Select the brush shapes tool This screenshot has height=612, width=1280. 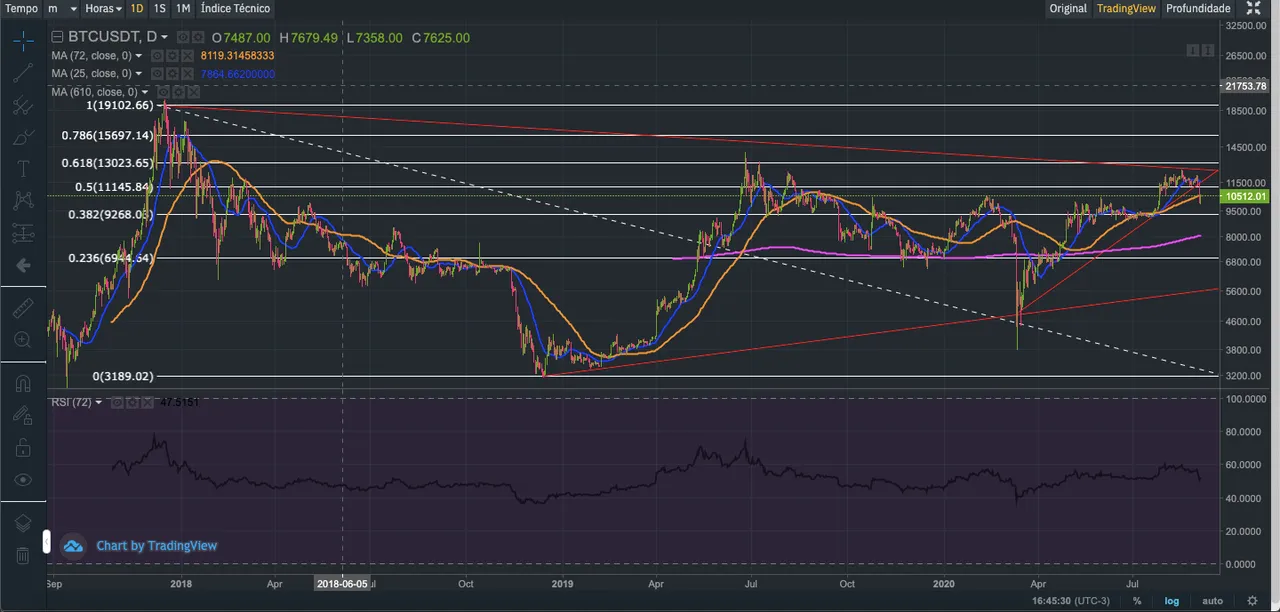point(23,136)
